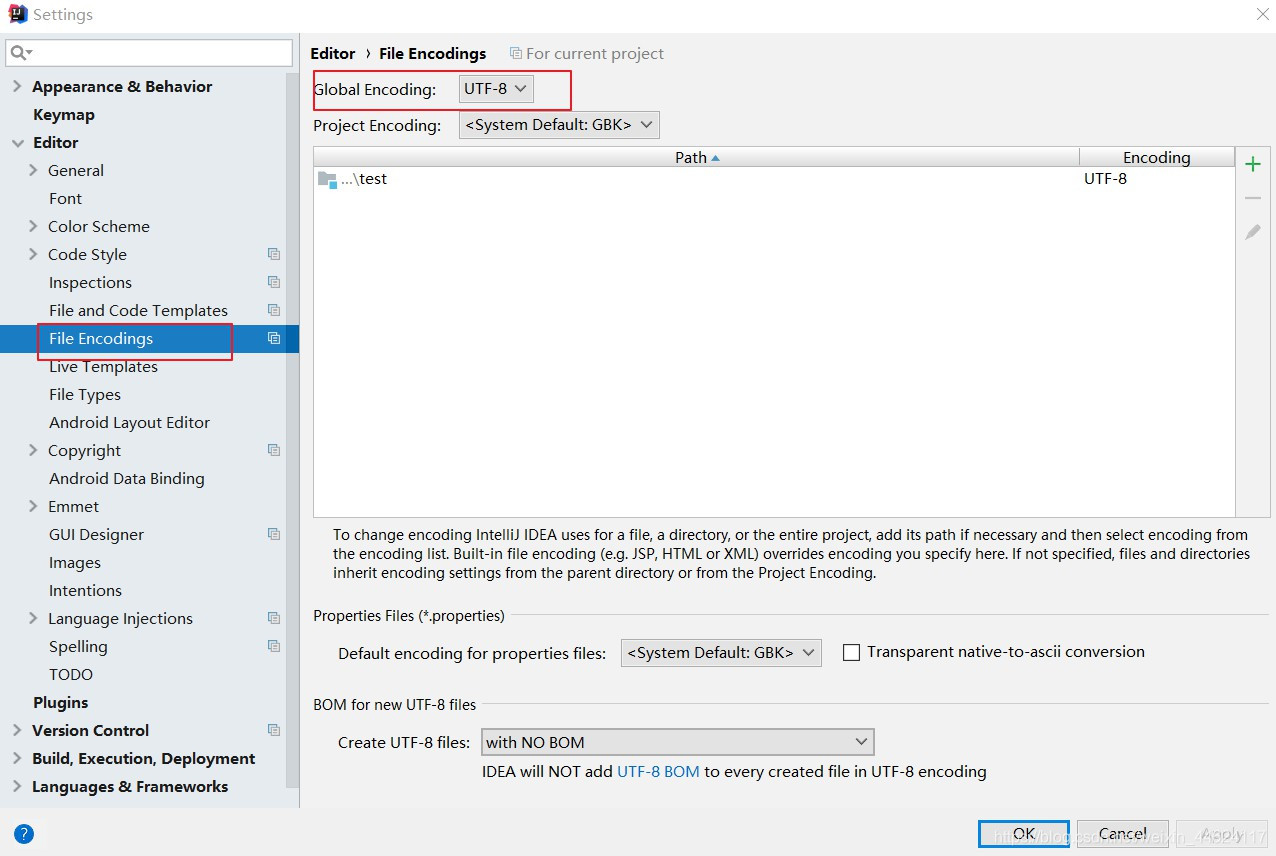The width and height of the screenshot is (1276, 856).
Task: Expand the Version Control section
Action: tap(17, 730)
